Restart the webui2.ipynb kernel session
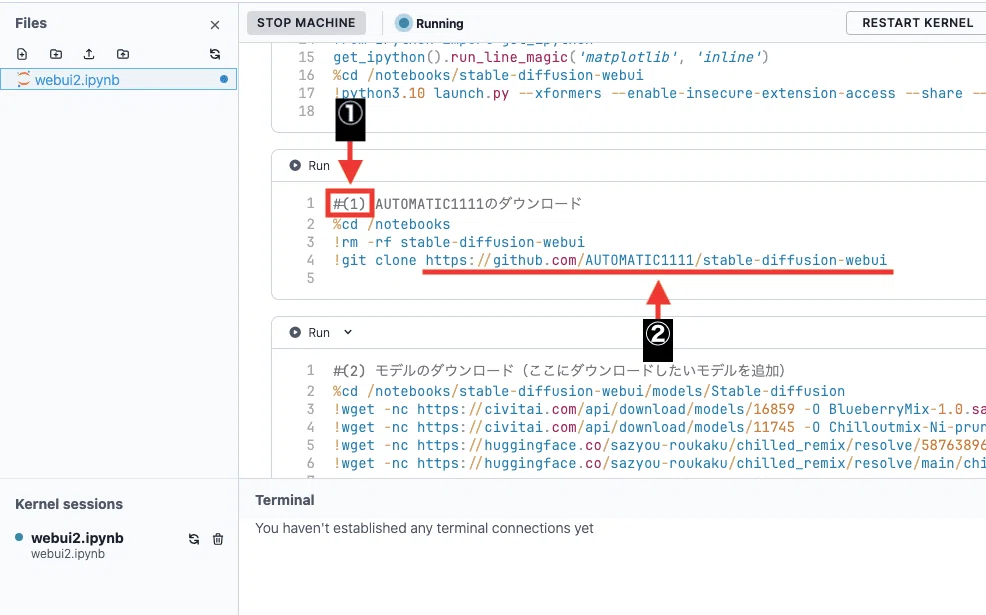The image size is (986, 615). pos(194,539)
